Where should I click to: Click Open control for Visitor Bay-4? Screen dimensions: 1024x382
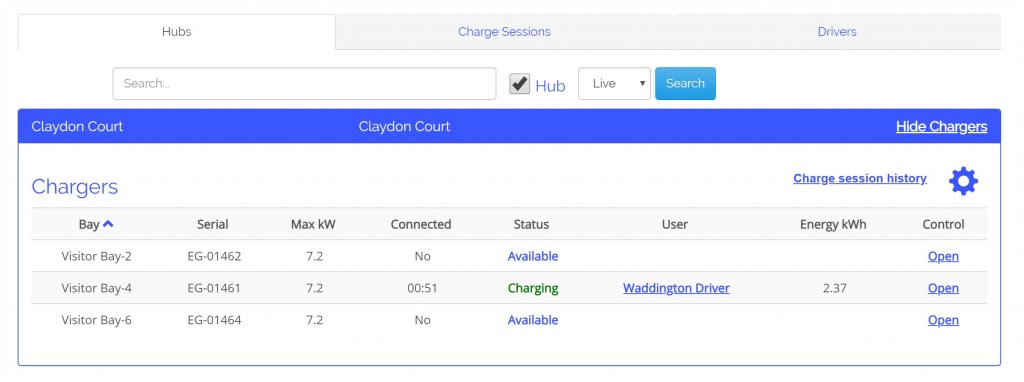(x=943, y=288)
